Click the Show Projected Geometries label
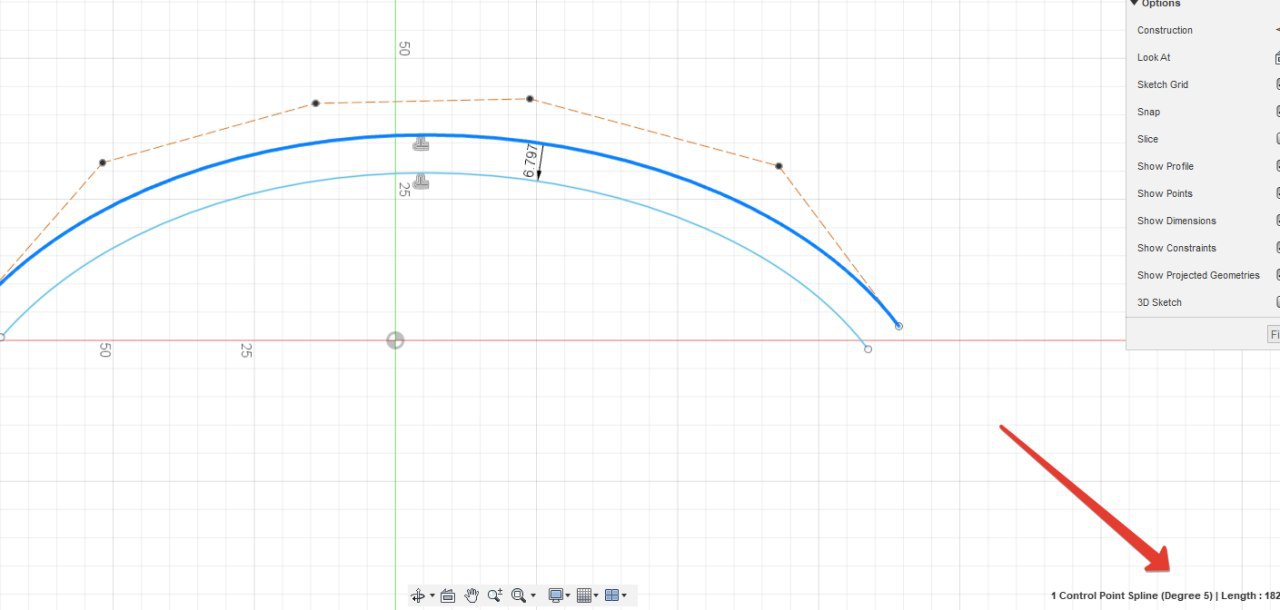 1198,275
